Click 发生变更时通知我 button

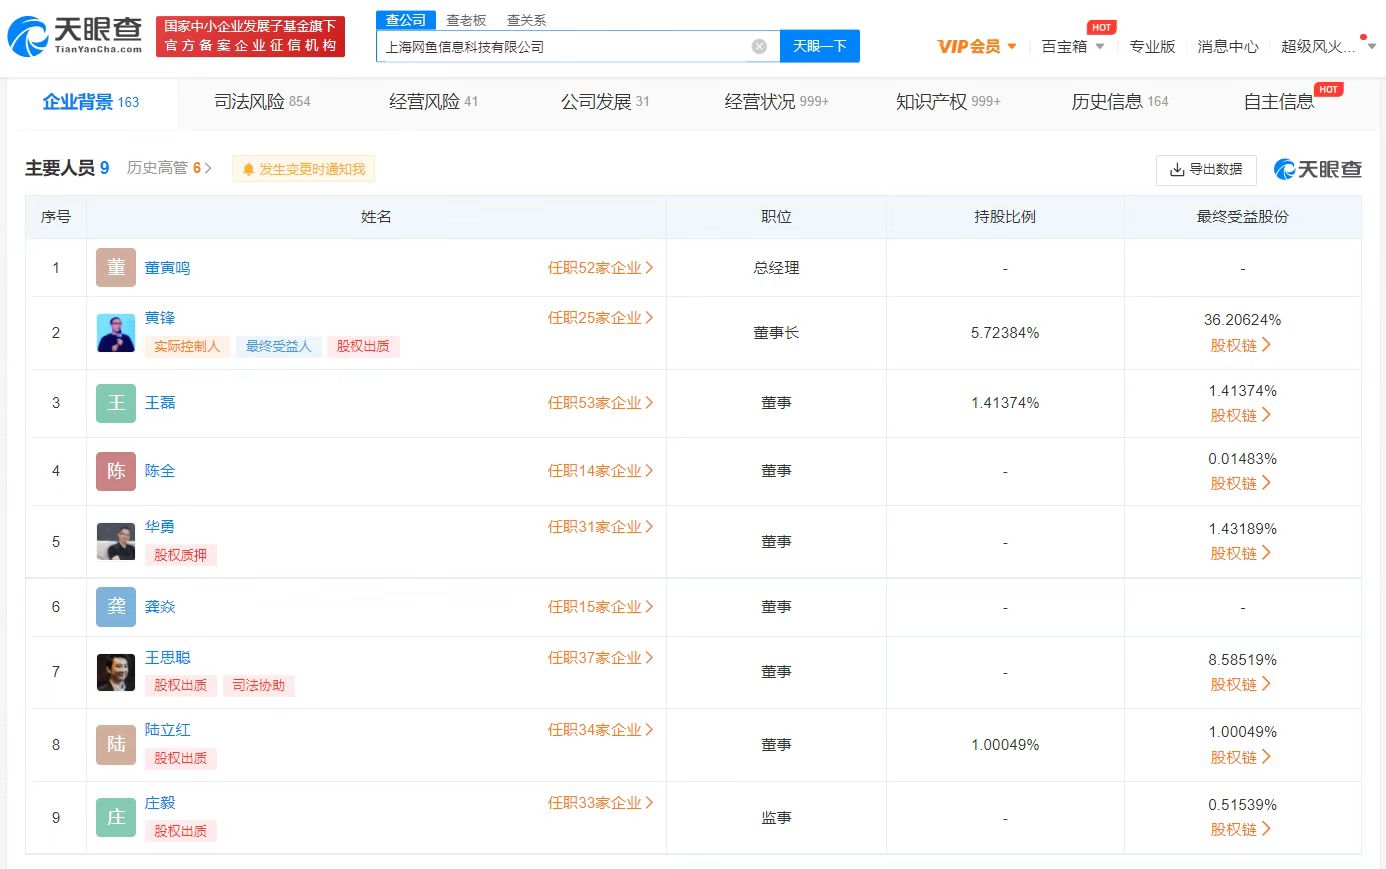[304, 169]
